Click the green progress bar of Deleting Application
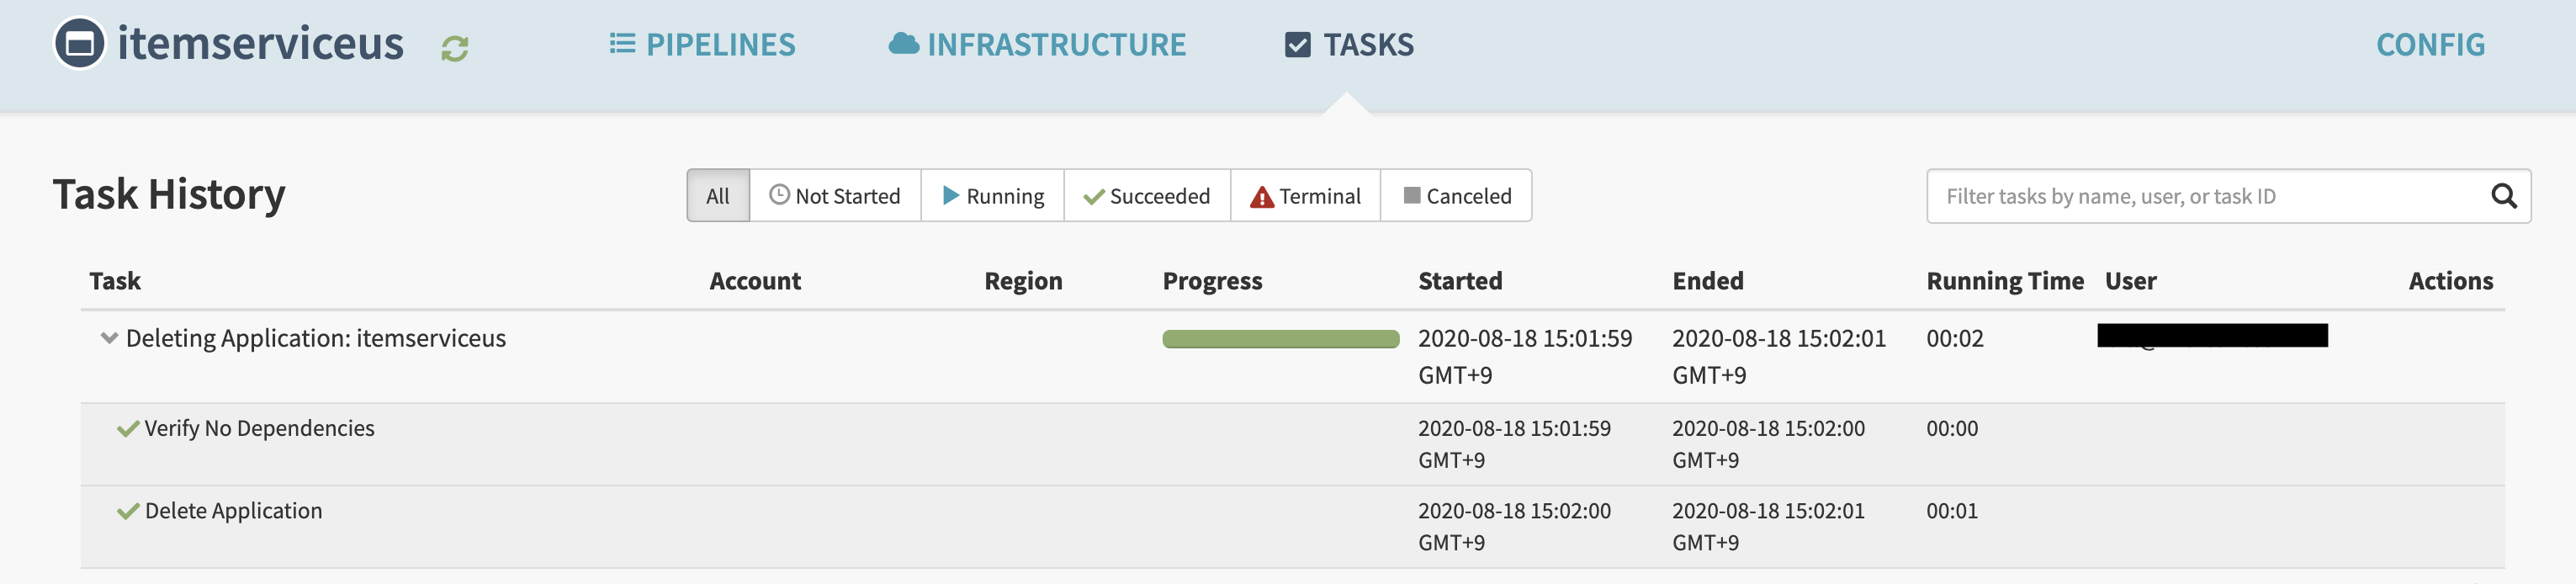 coord(1280,338)
